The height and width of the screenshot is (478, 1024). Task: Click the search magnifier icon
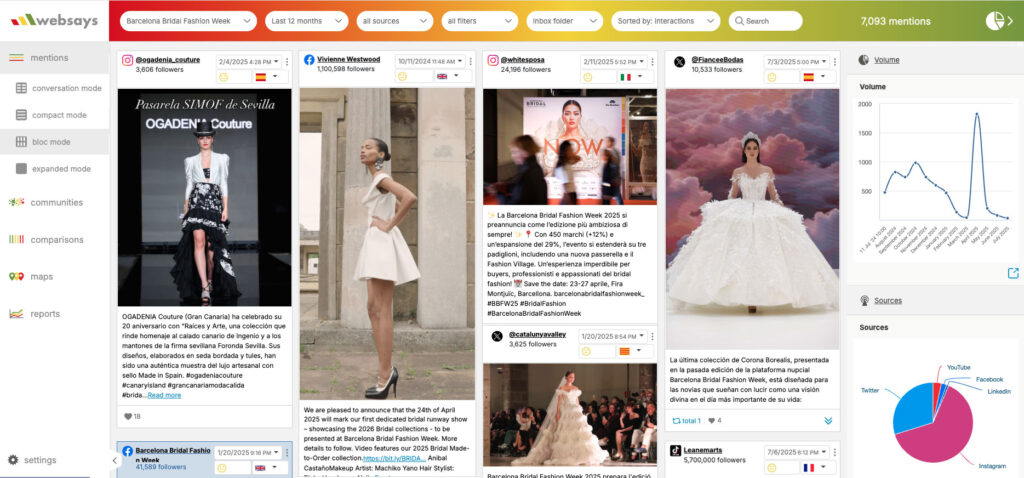coord(739,21)
